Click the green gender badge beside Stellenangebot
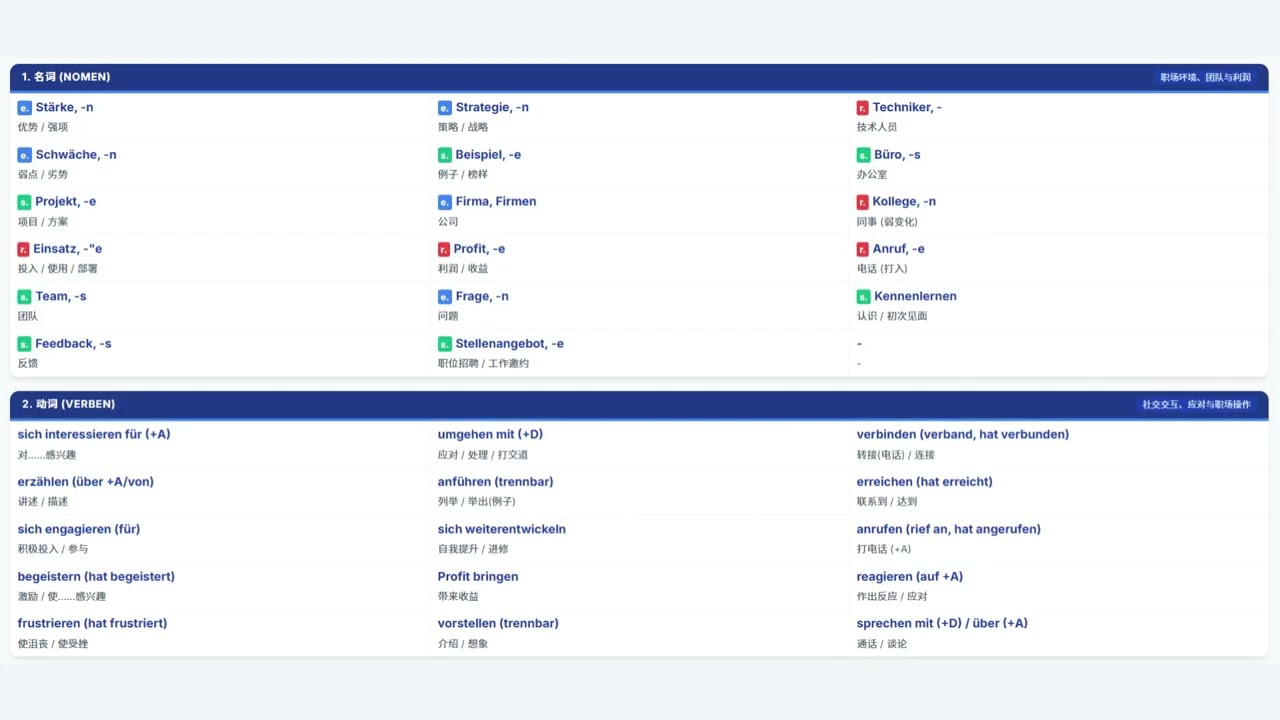Image resolution: width=1280 pixels, height=720 pixels. click(445, 344)
